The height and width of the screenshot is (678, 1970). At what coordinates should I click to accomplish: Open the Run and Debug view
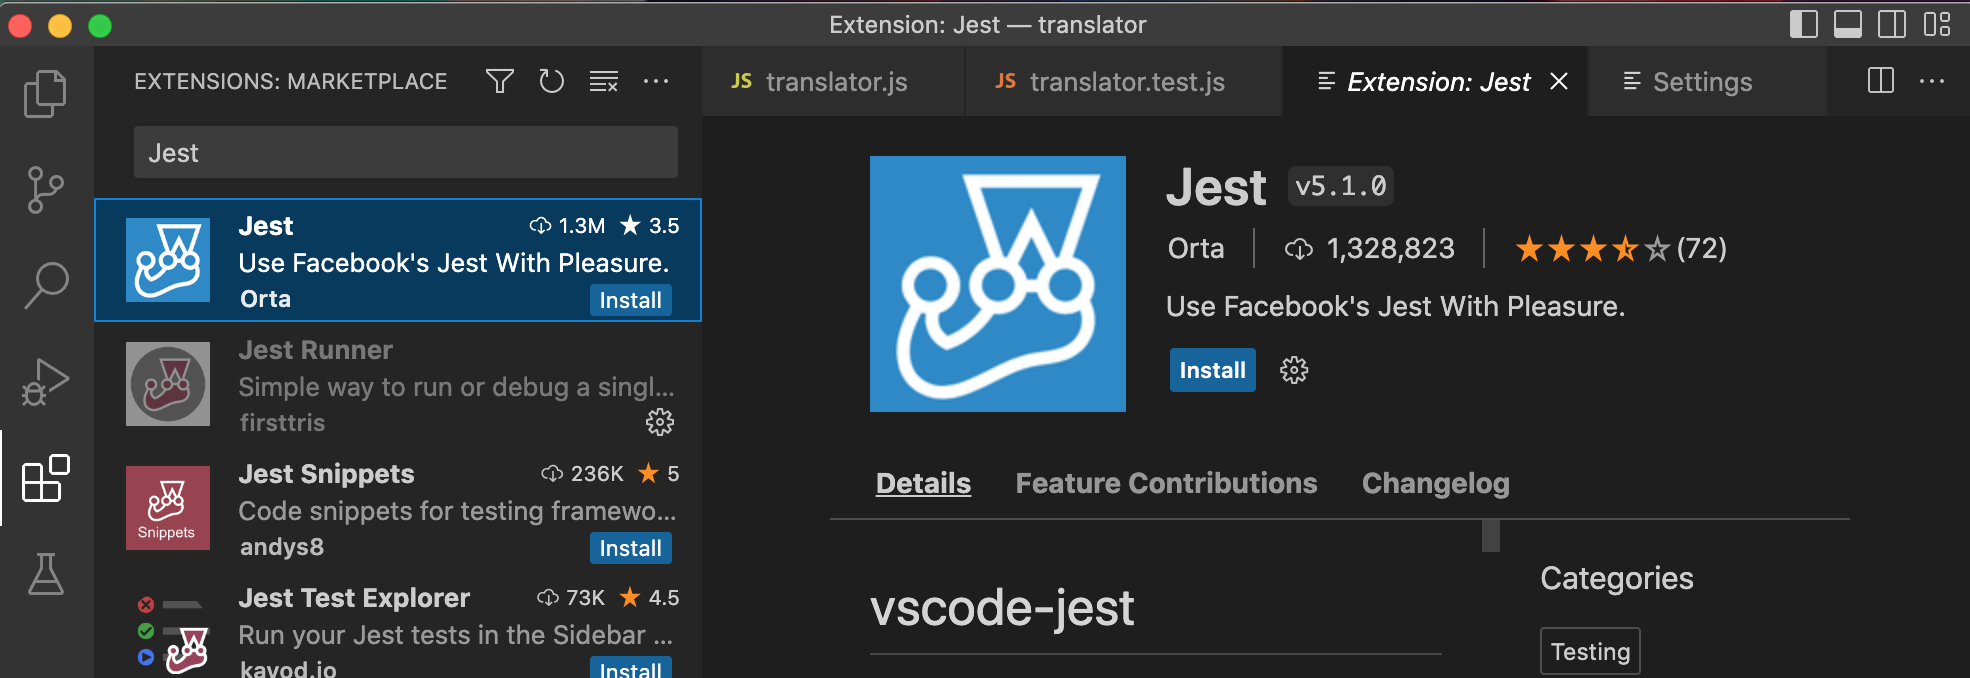pos(45,382)
